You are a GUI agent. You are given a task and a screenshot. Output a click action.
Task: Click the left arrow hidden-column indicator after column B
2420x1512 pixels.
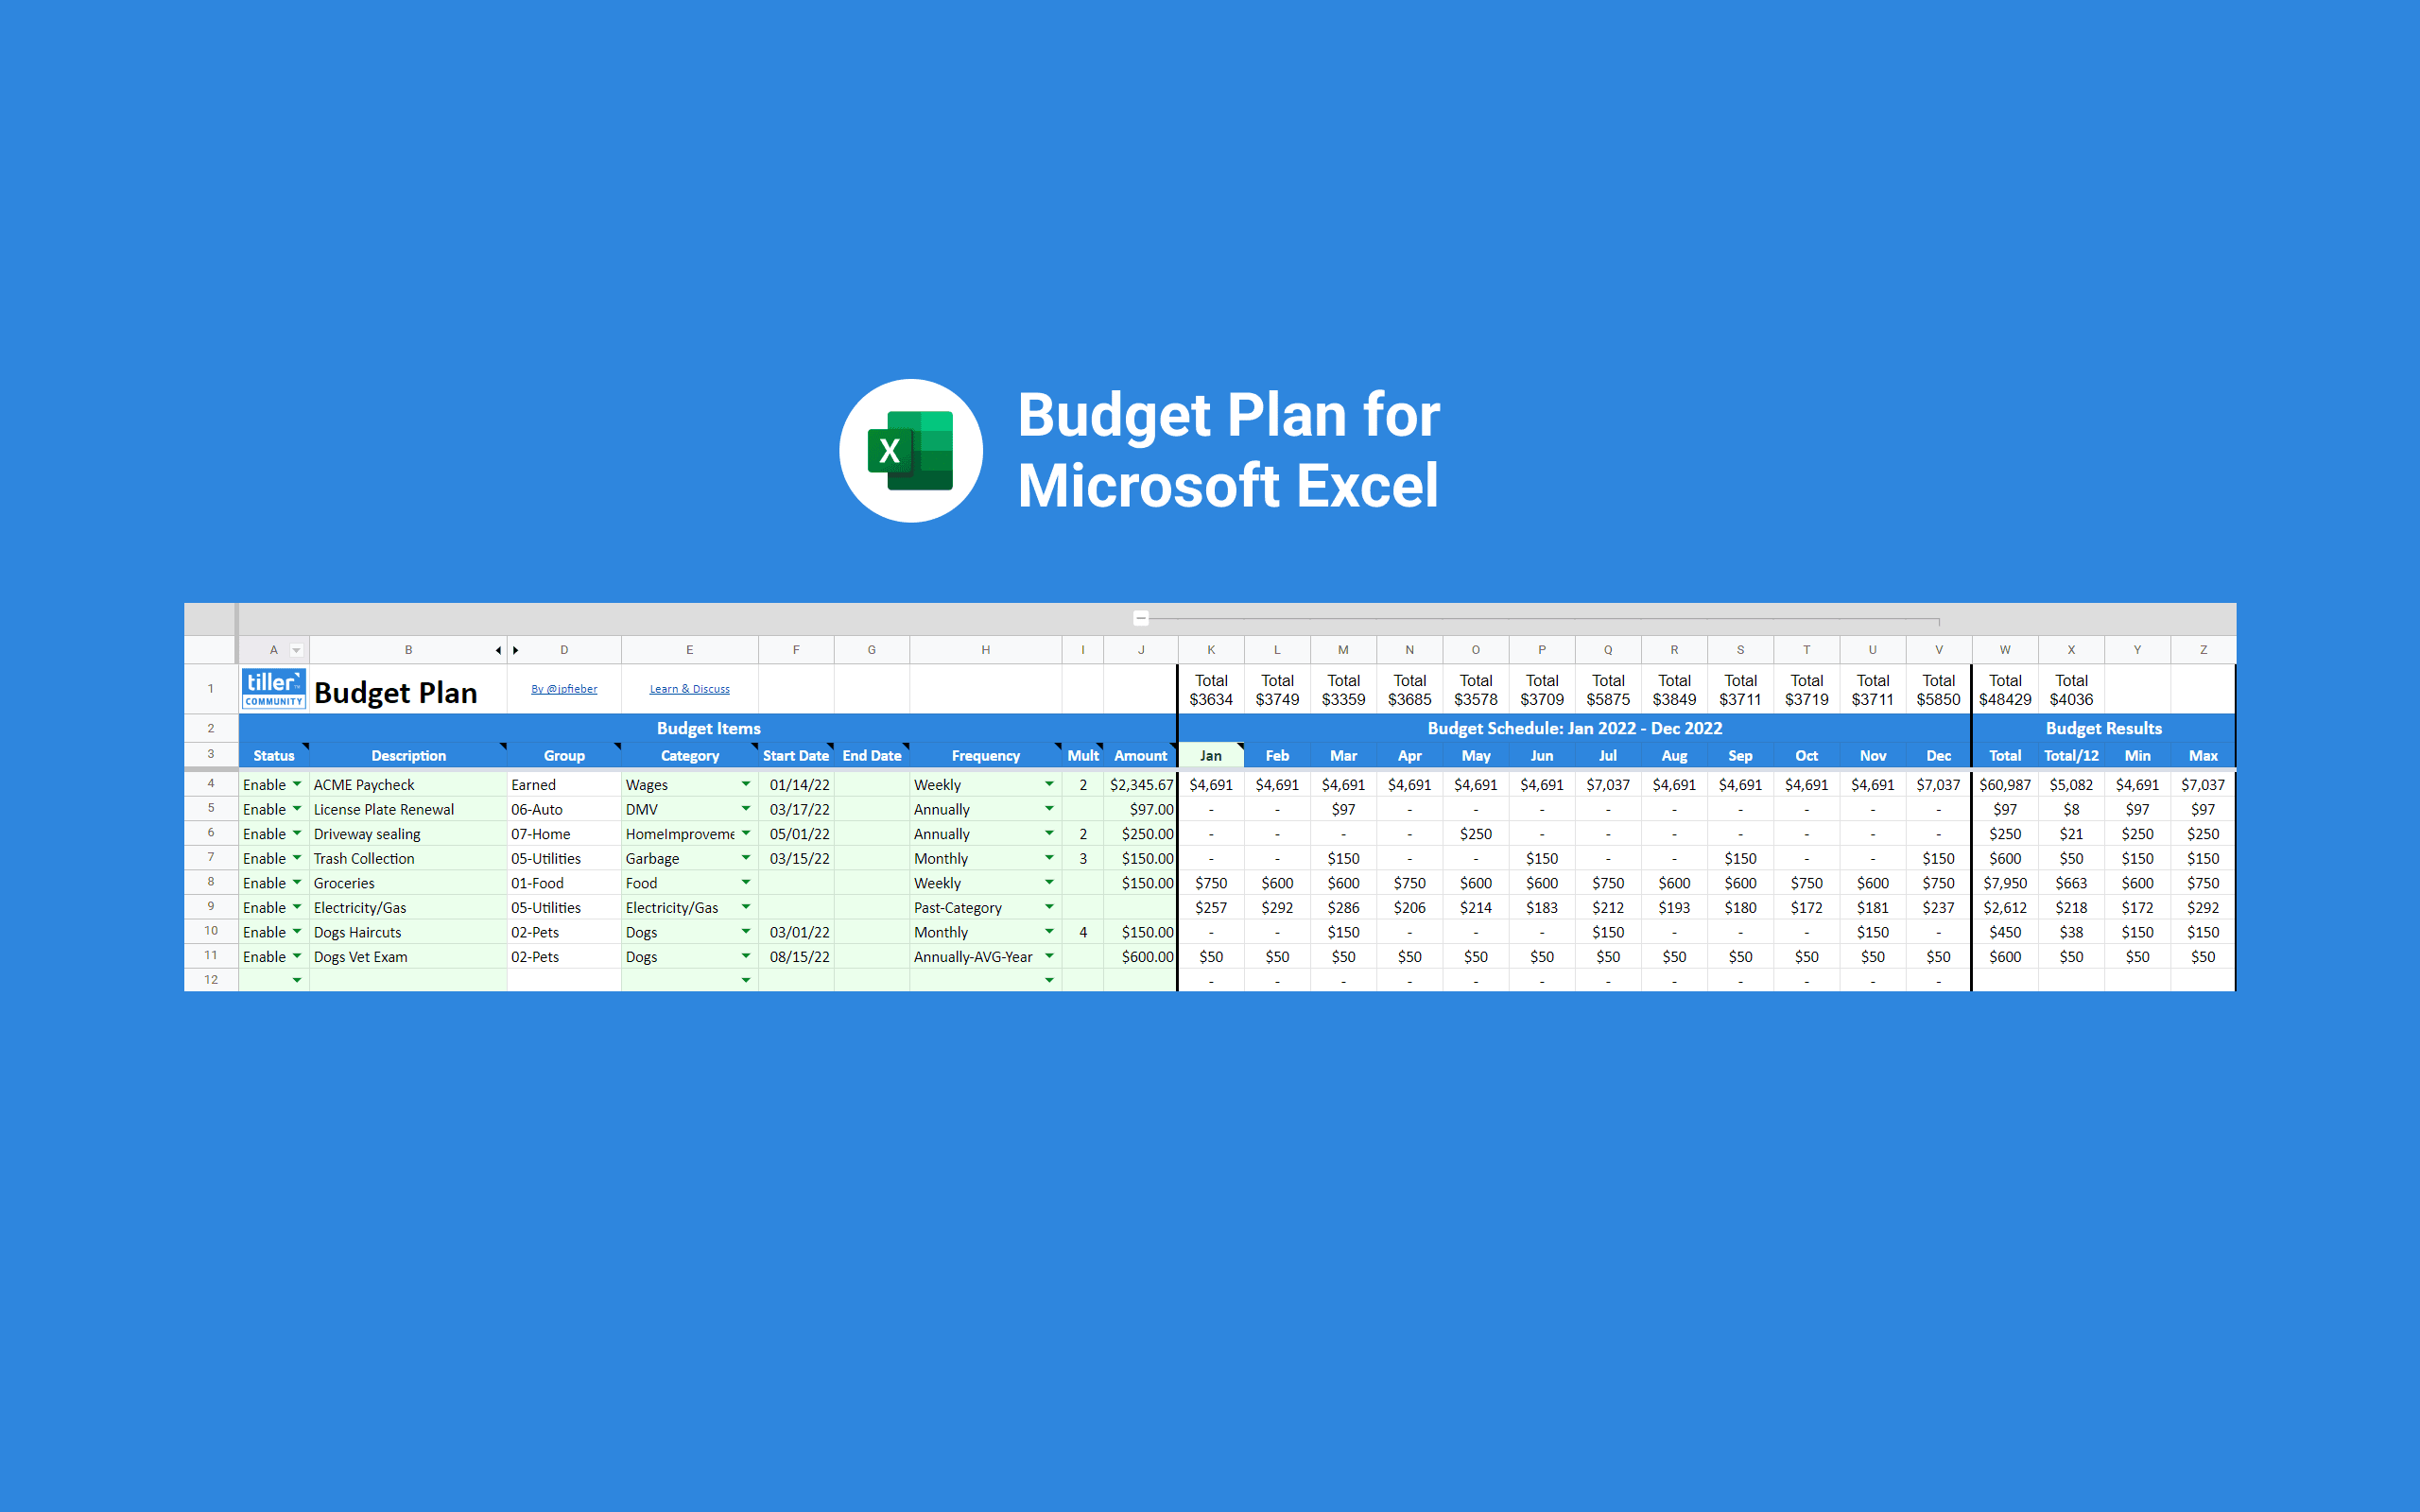pos(498,650)
